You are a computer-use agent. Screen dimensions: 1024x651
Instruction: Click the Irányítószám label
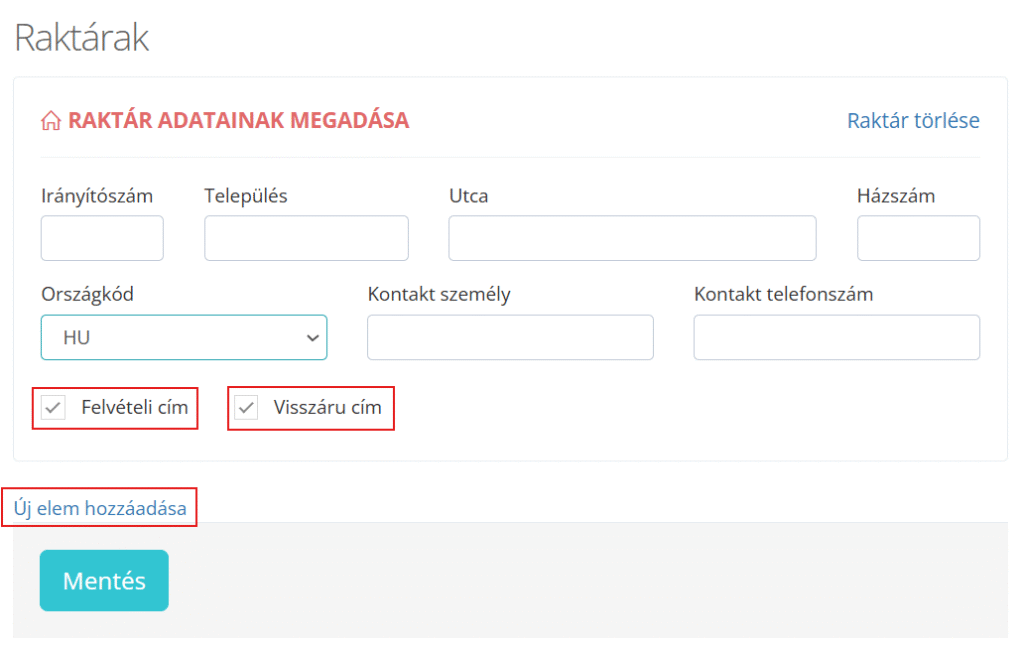97,196
